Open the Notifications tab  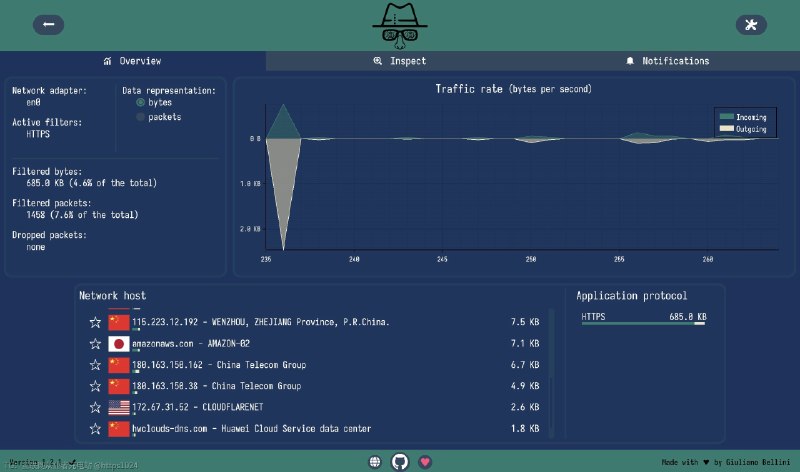[x=667, y=61]
